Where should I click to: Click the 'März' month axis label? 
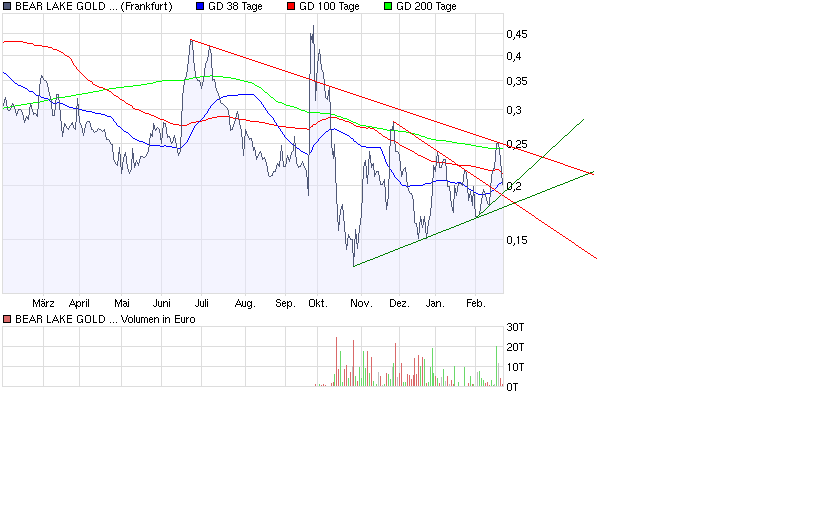click(x=43, y=303)
